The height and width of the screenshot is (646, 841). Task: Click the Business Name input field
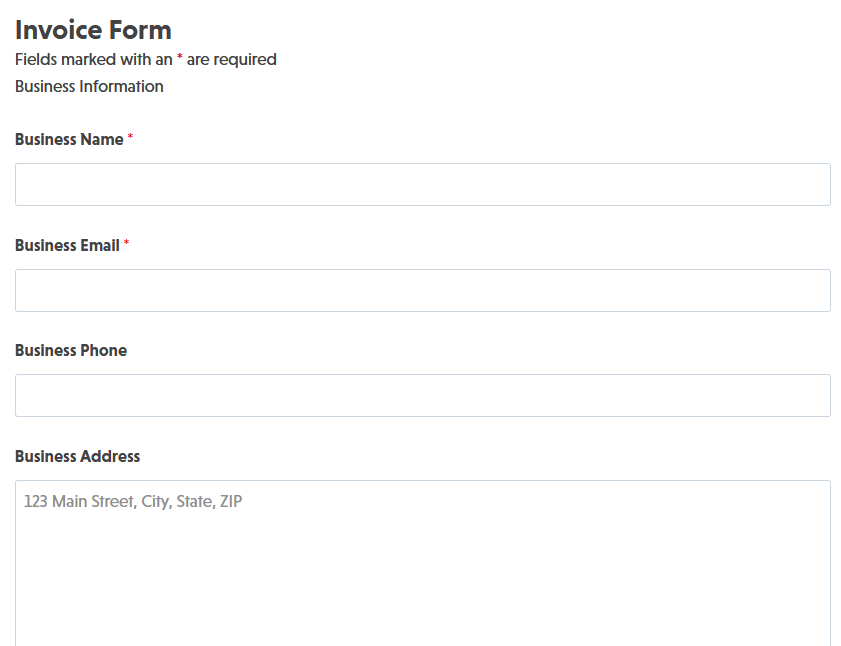pos(422,185)
